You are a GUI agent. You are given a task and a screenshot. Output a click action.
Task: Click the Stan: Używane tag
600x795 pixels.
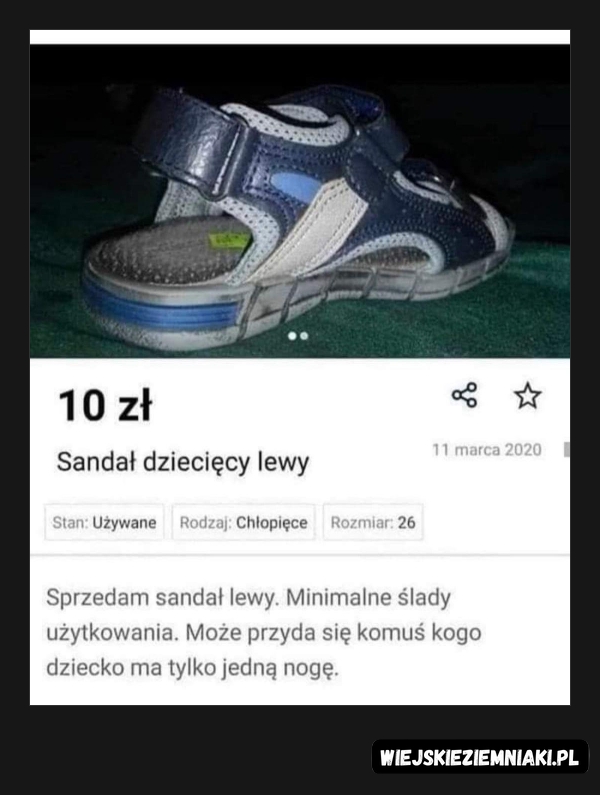[104, 522]
